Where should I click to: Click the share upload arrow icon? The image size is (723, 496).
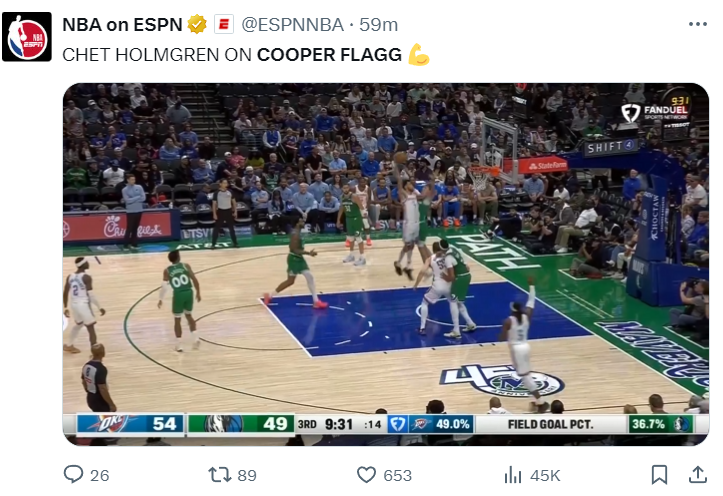697,474
